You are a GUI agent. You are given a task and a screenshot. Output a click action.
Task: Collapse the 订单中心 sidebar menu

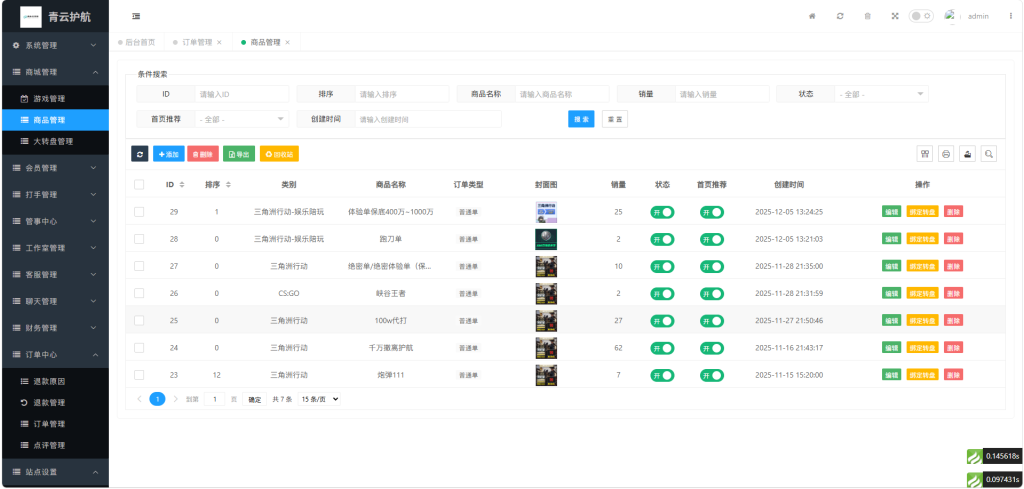pos(54,355)
